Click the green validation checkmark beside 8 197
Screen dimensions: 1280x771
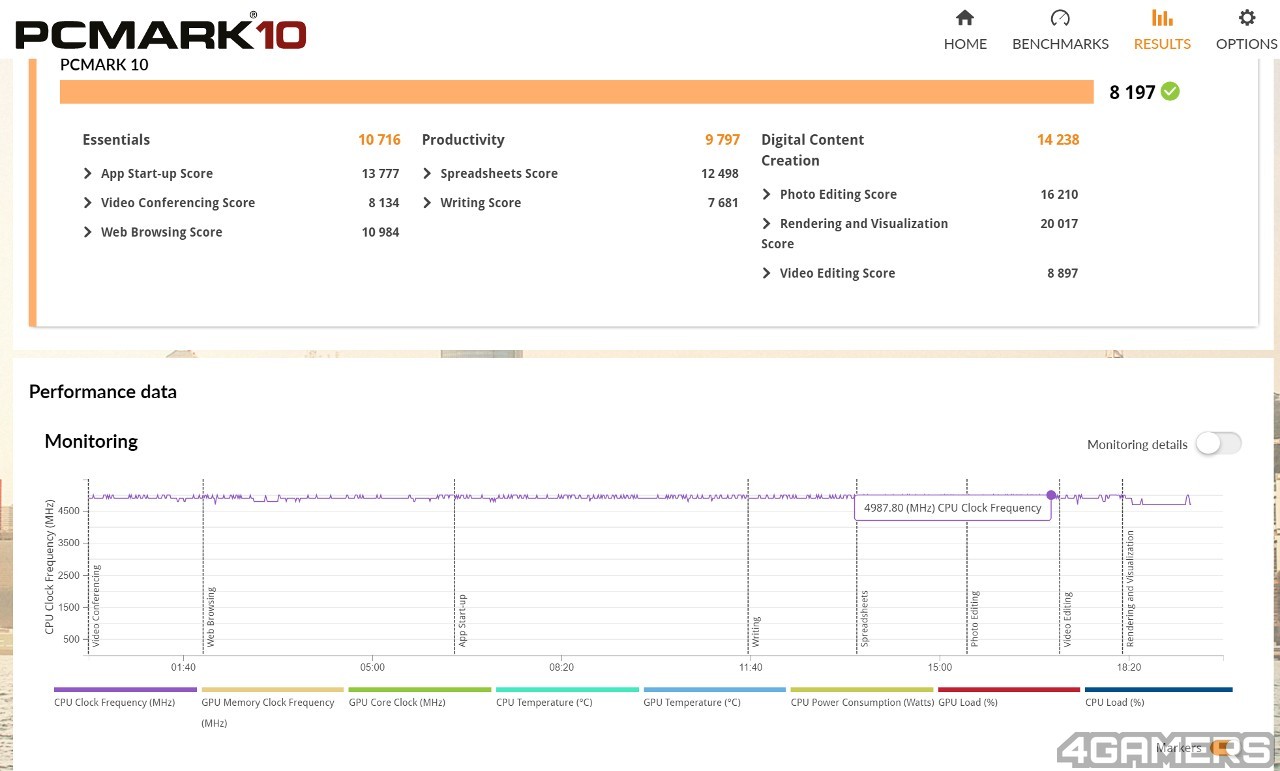(1170, 91)
